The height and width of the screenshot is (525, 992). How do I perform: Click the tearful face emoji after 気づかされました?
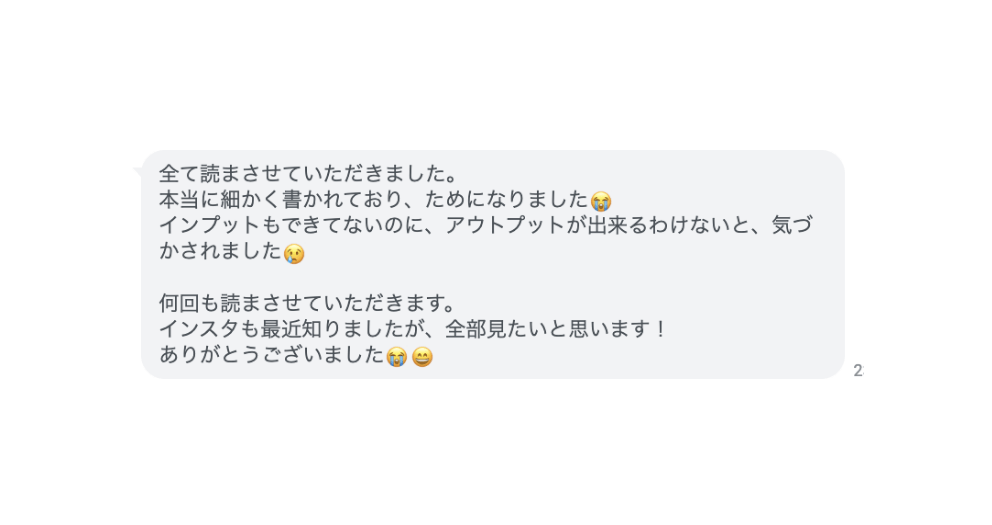pos(294,253)
